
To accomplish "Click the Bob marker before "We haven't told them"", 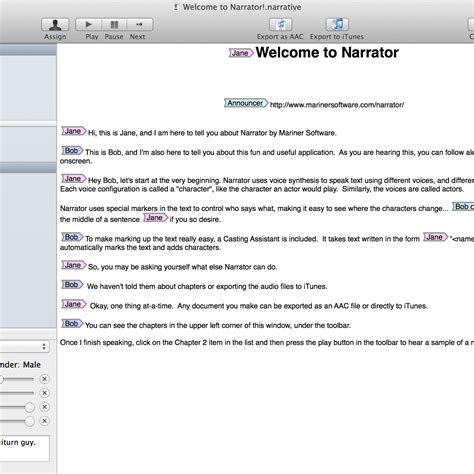I will 72,285.
